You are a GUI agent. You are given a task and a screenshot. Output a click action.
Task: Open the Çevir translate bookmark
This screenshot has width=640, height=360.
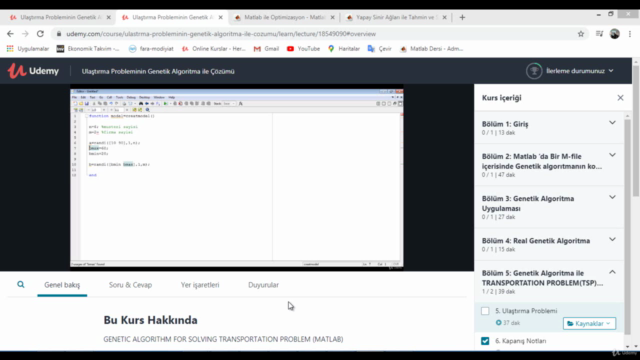380,49
